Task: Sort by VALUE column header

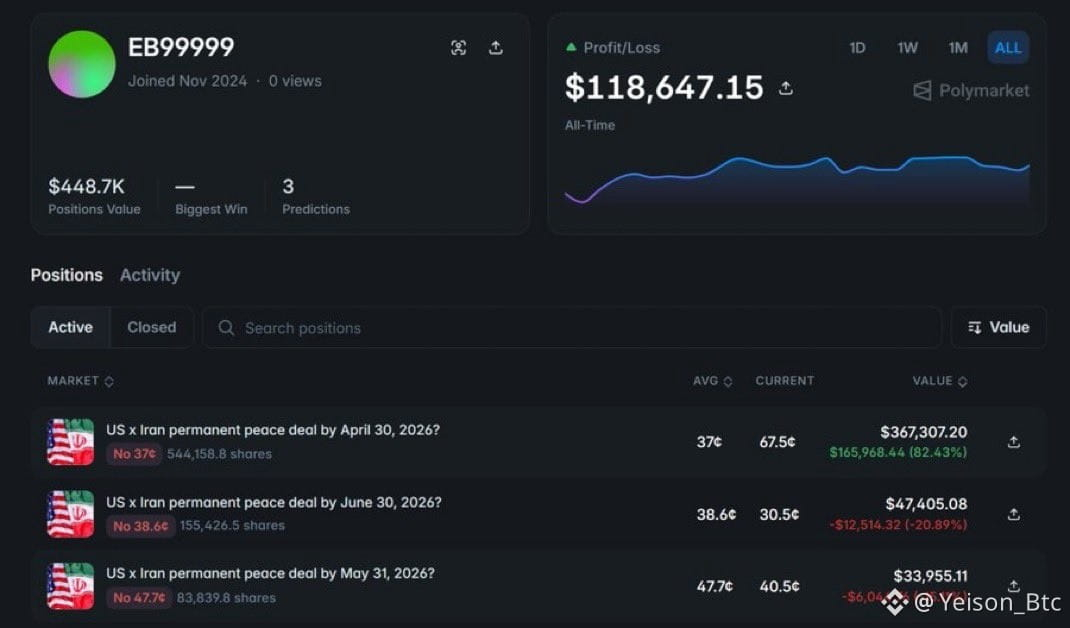Action: (940, 381)
